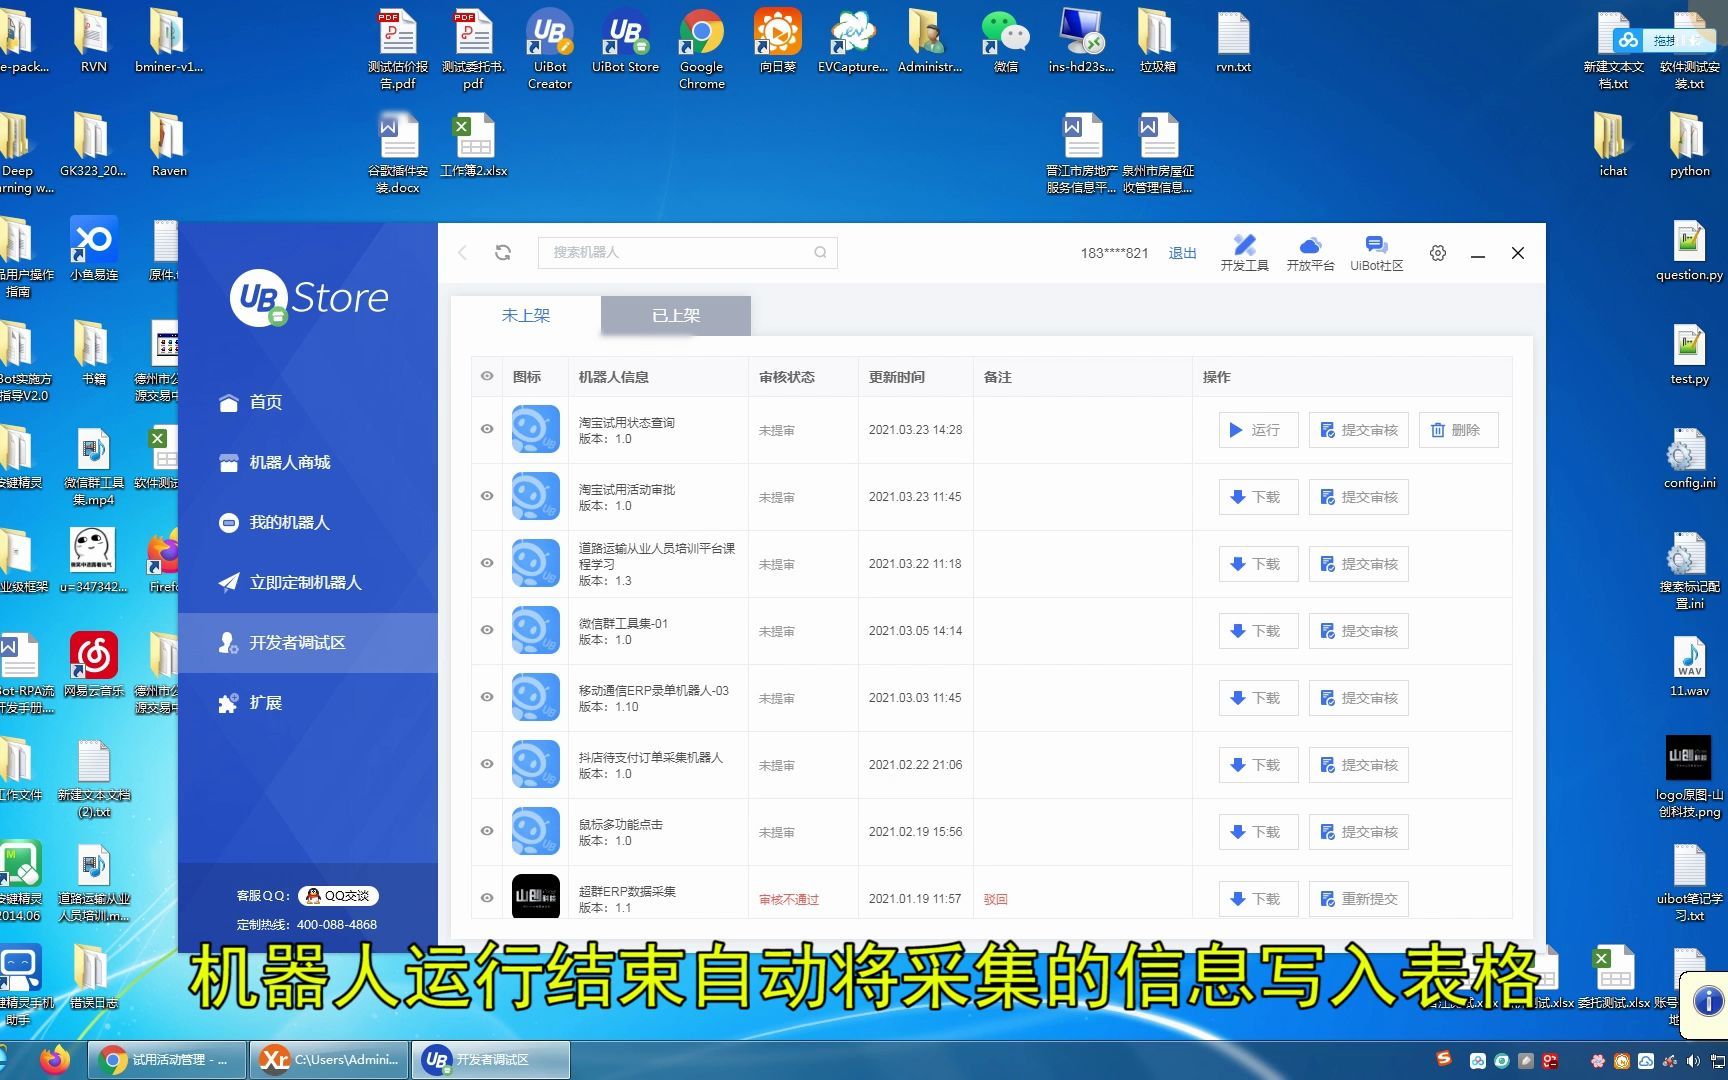The image size is (1728, 1080).
Task: Open 微信 WeChat desktop shortcut
Action: 1005,40
